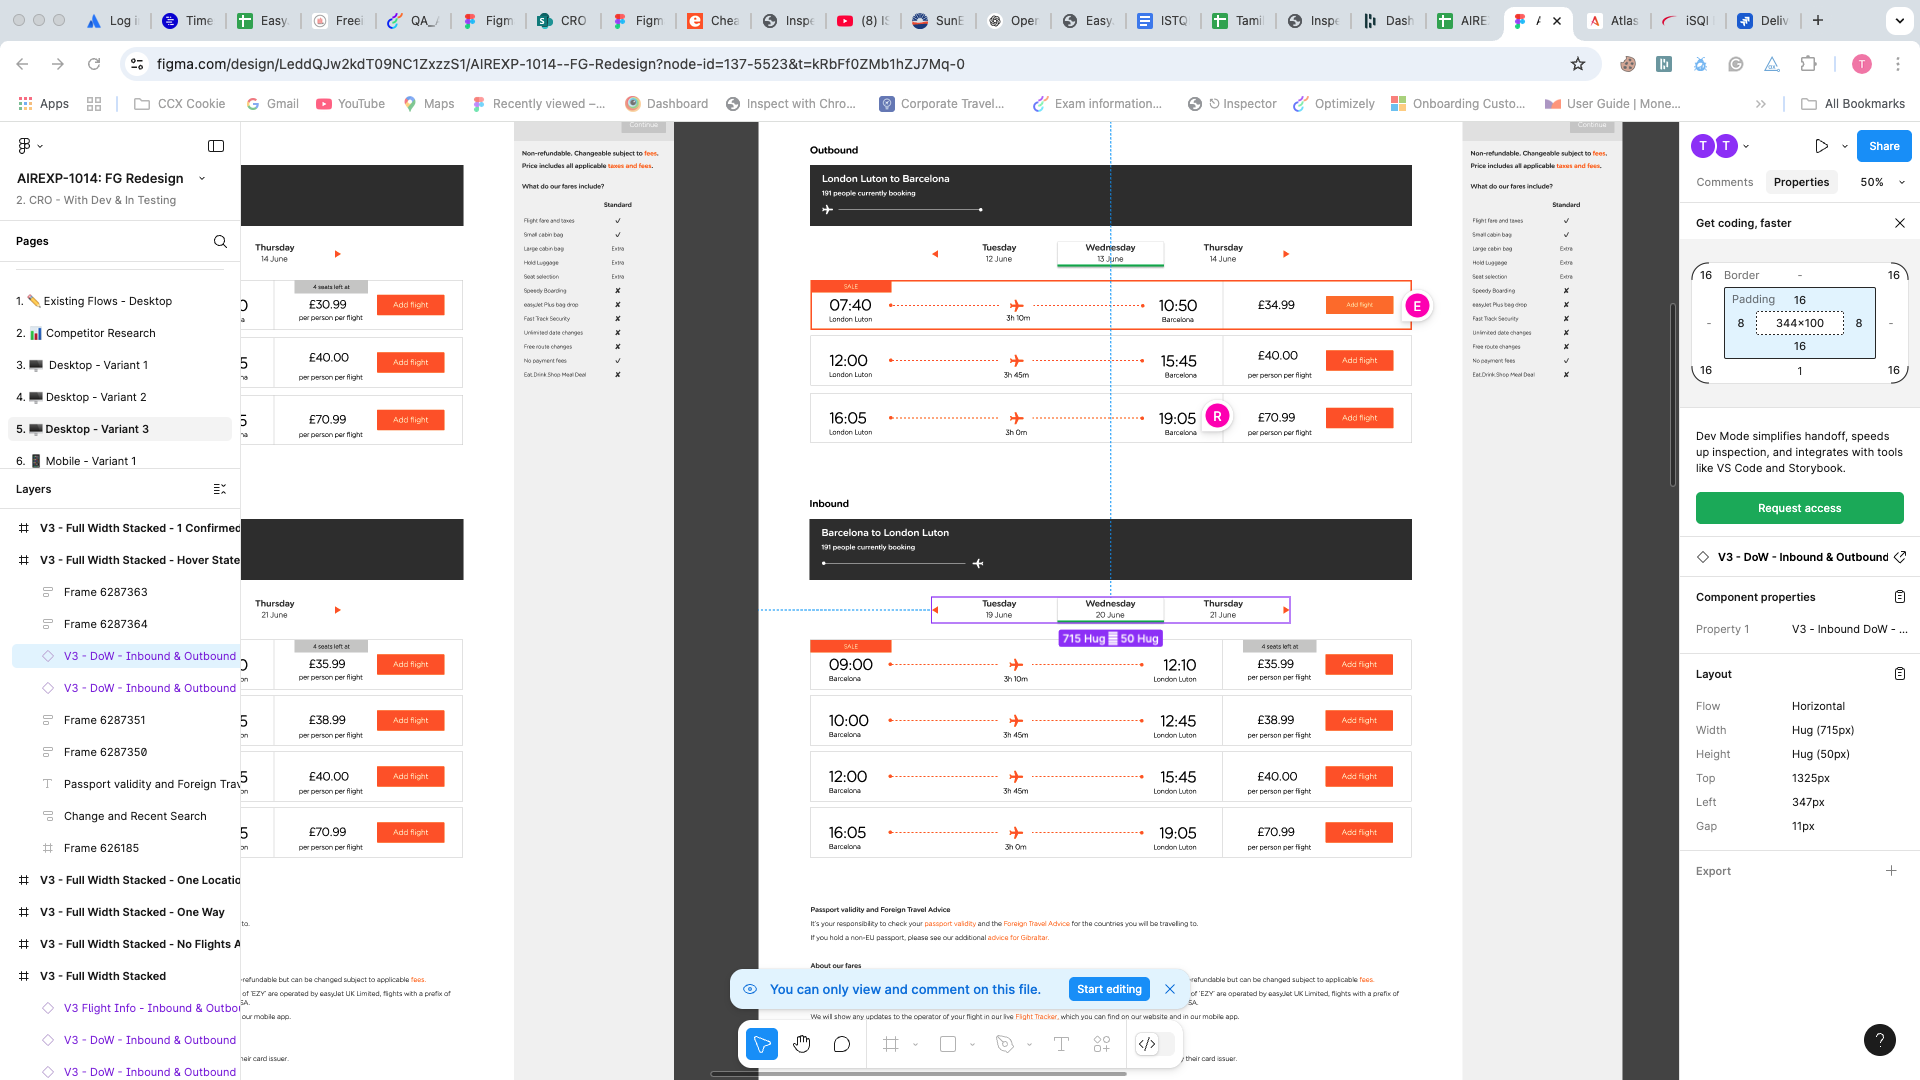This screenshot has width=1920, height=1080.
Task: Click the Present play icon
Action: pyautogui.click(x=1821, y=146)
